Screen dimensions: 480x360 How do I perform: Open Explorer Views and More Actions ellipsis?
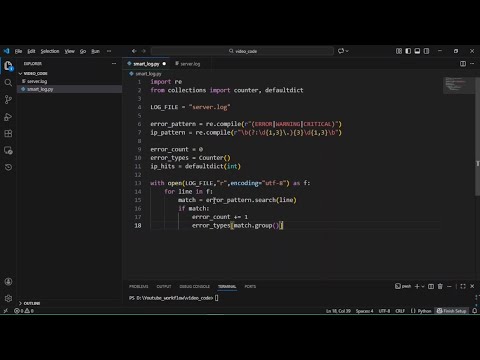click(x=114, y=63)
